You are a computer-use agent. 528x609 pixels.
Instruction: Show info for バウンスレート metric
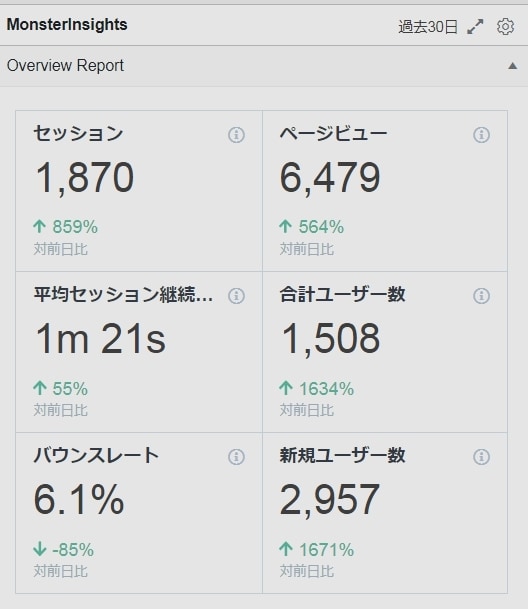pos(236,457)
